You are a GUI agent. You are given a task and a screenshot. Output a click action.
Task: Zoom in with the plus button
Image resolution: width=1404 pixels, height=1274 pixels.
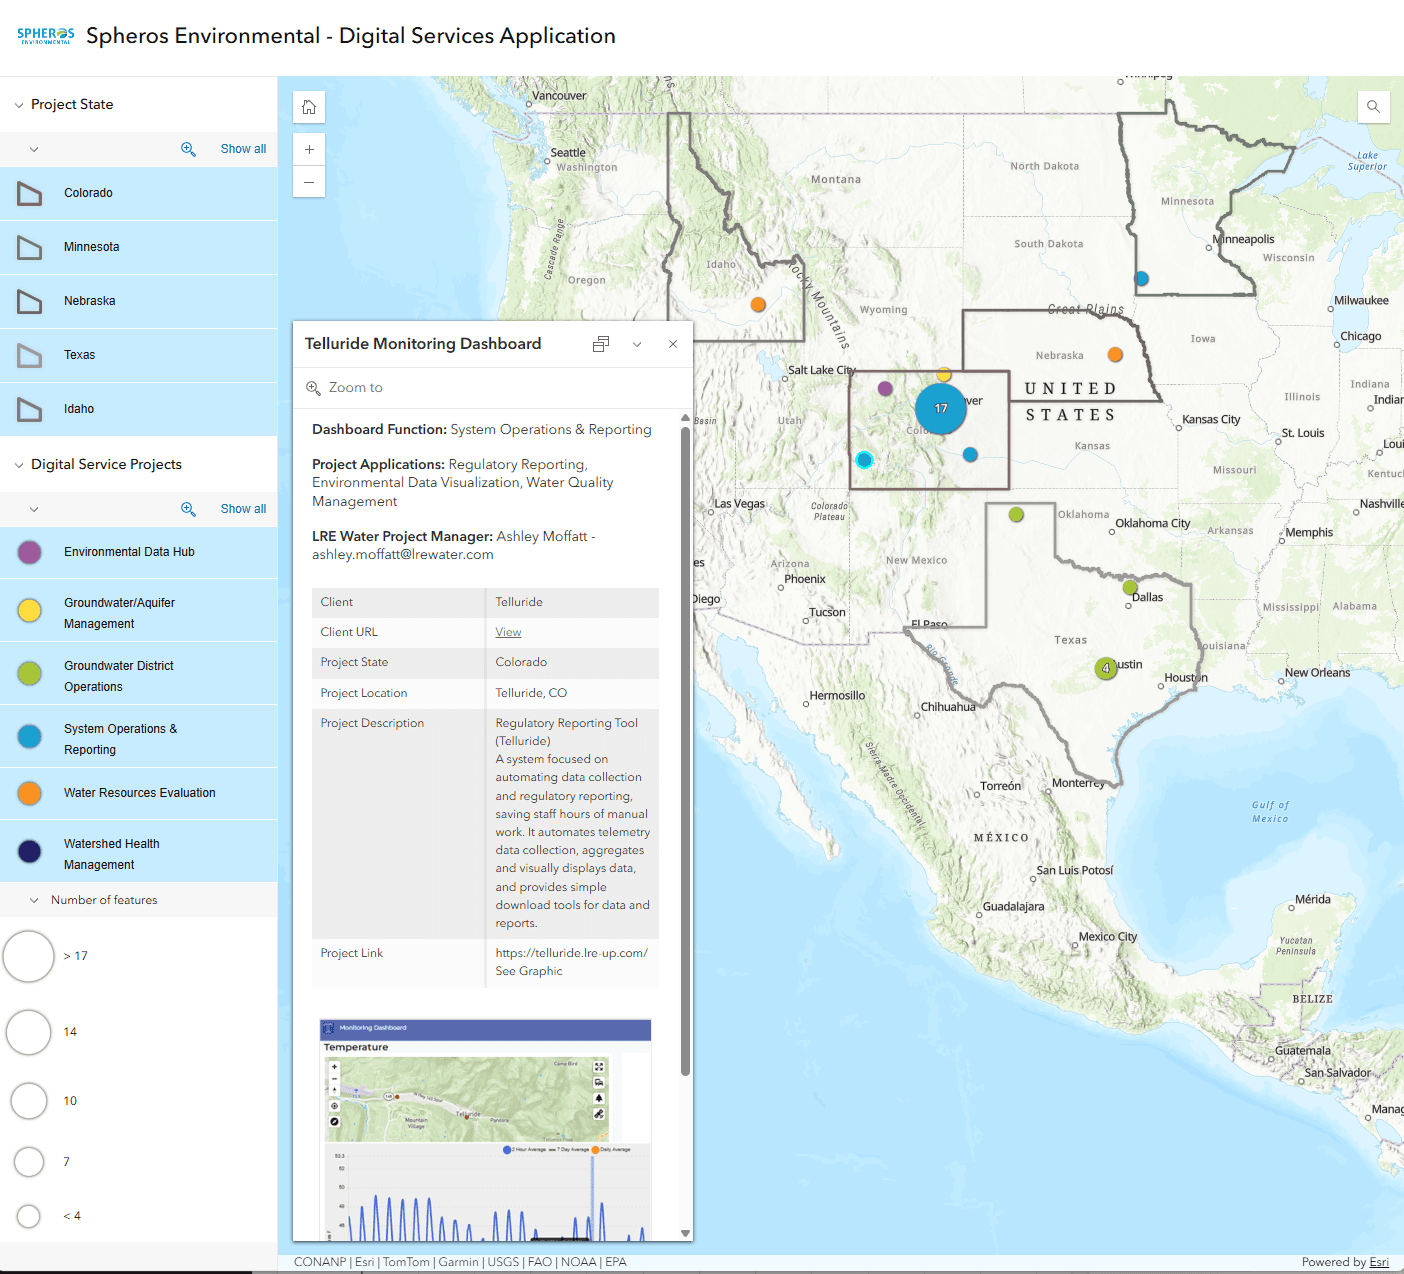click(x=309, y=149)
